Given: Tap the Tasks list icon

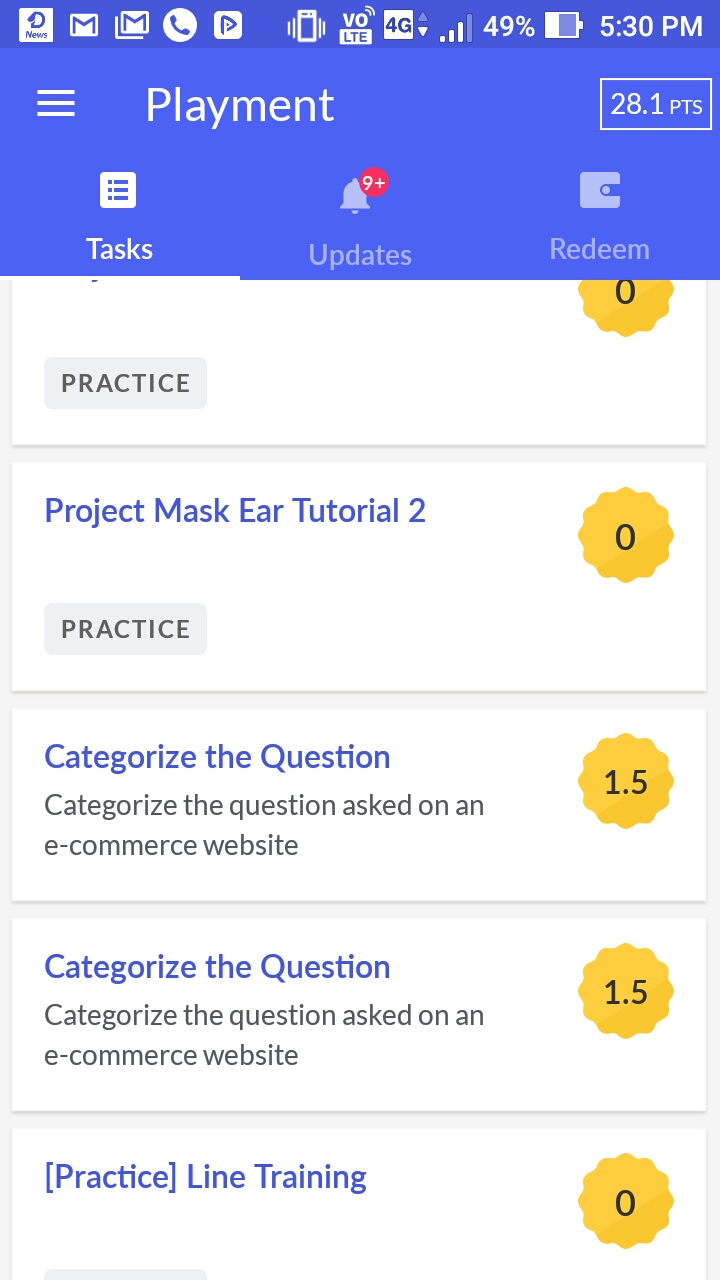Looking at the screenshot, I should (118, 190).
